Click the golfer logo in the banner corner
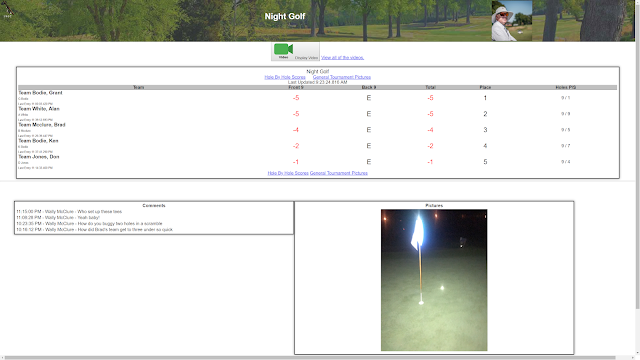640x360 pixels. pos(7,9)
